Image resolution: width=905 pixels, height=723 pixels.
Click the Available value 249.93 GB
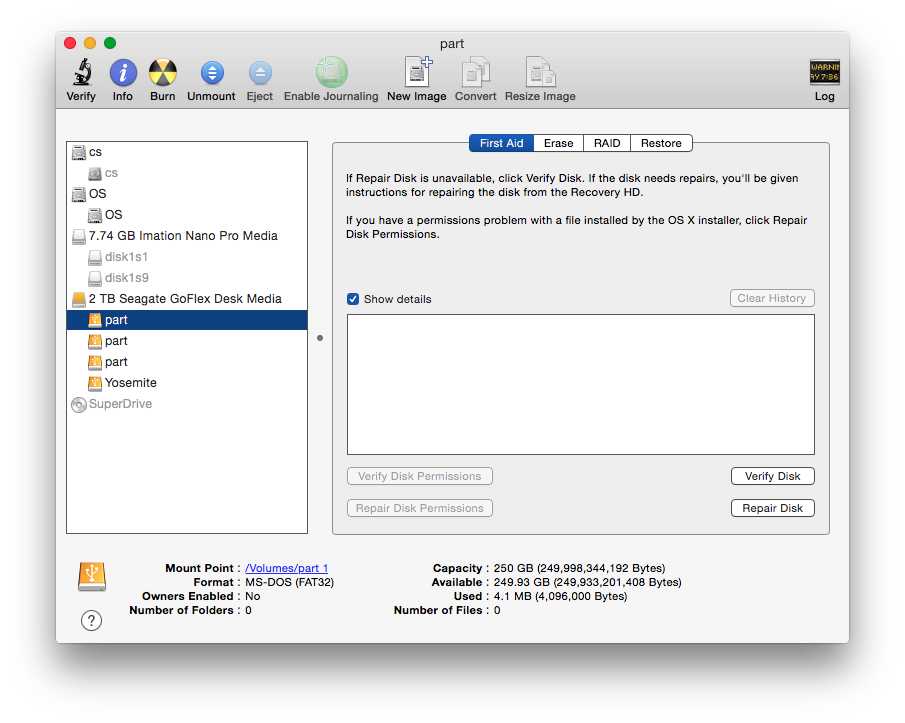coord(588,582)
